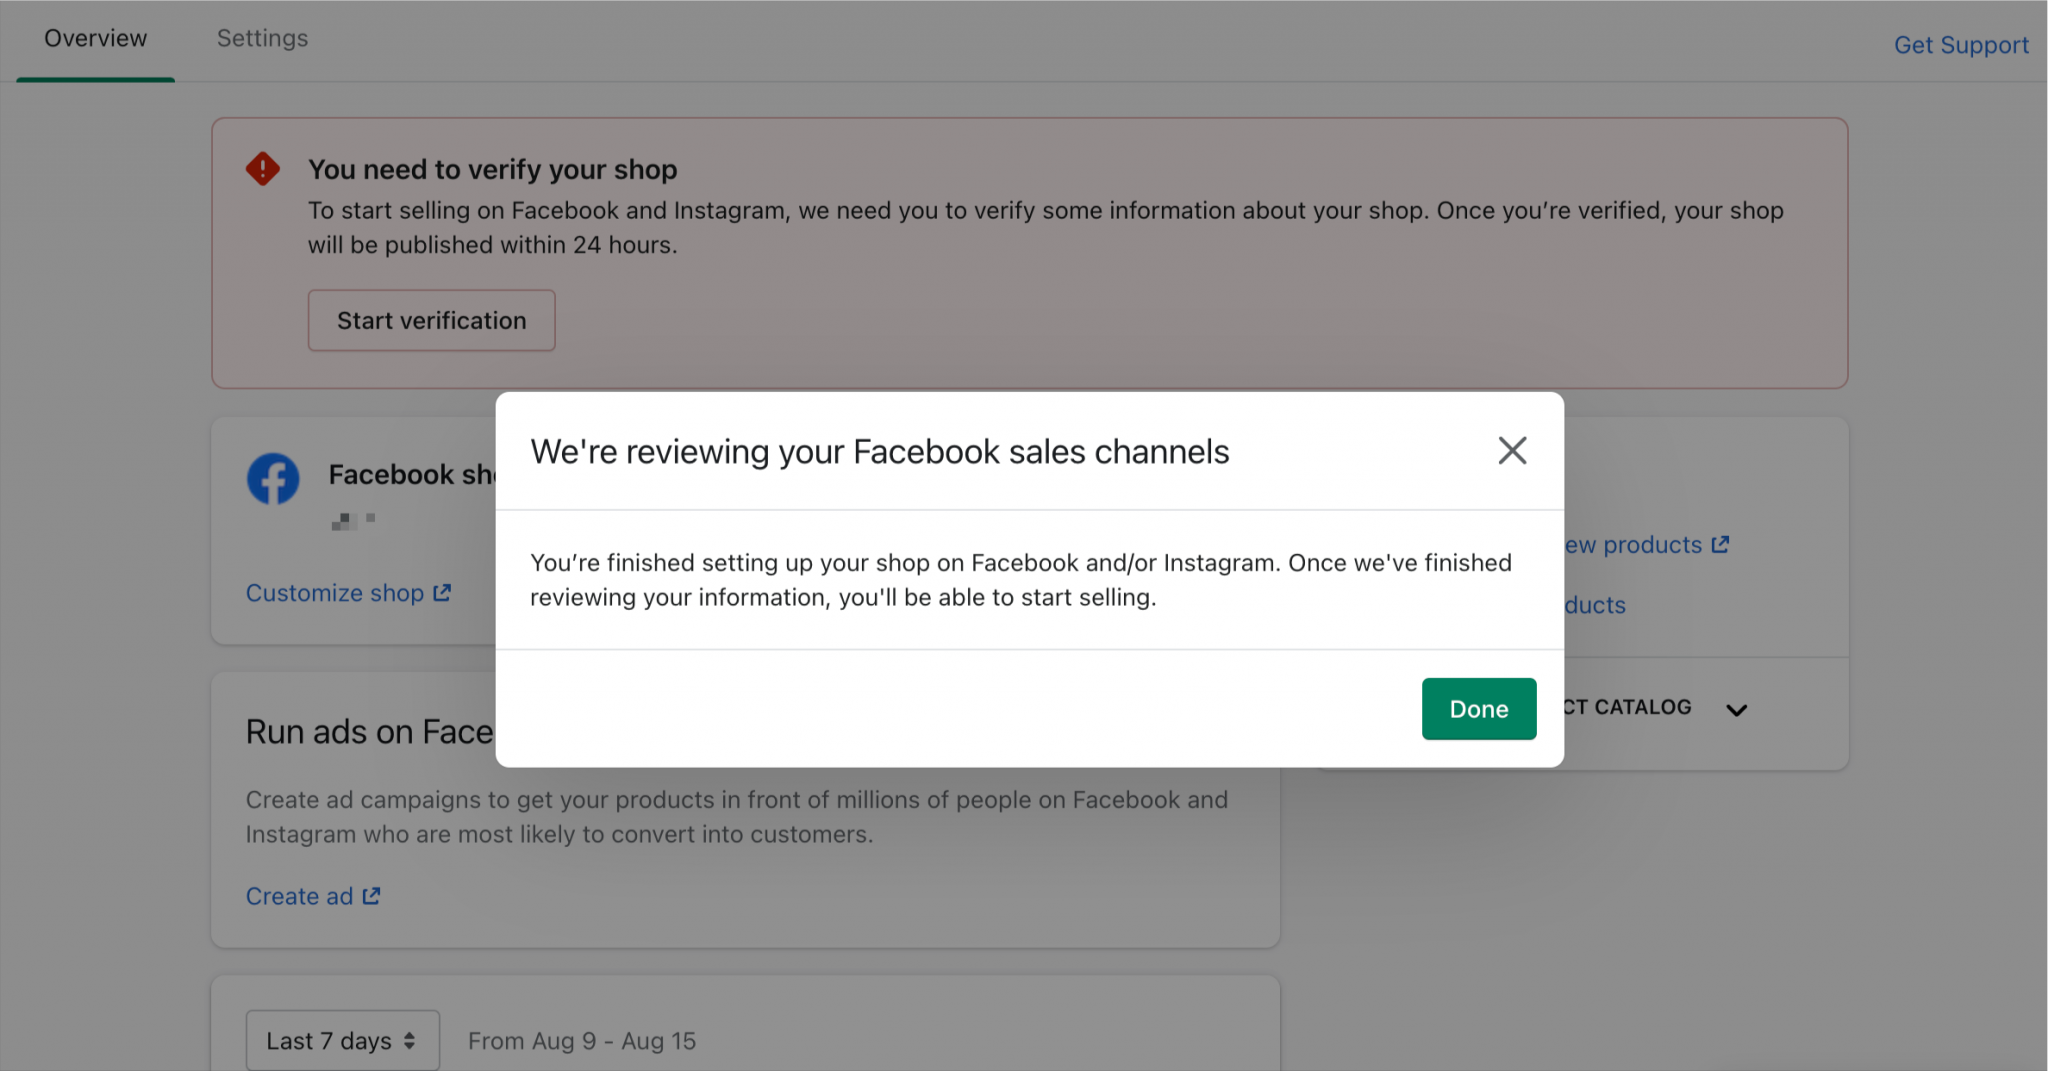Click the Start verification button
The image size is (2048, 1071).
tap(431, 320)
